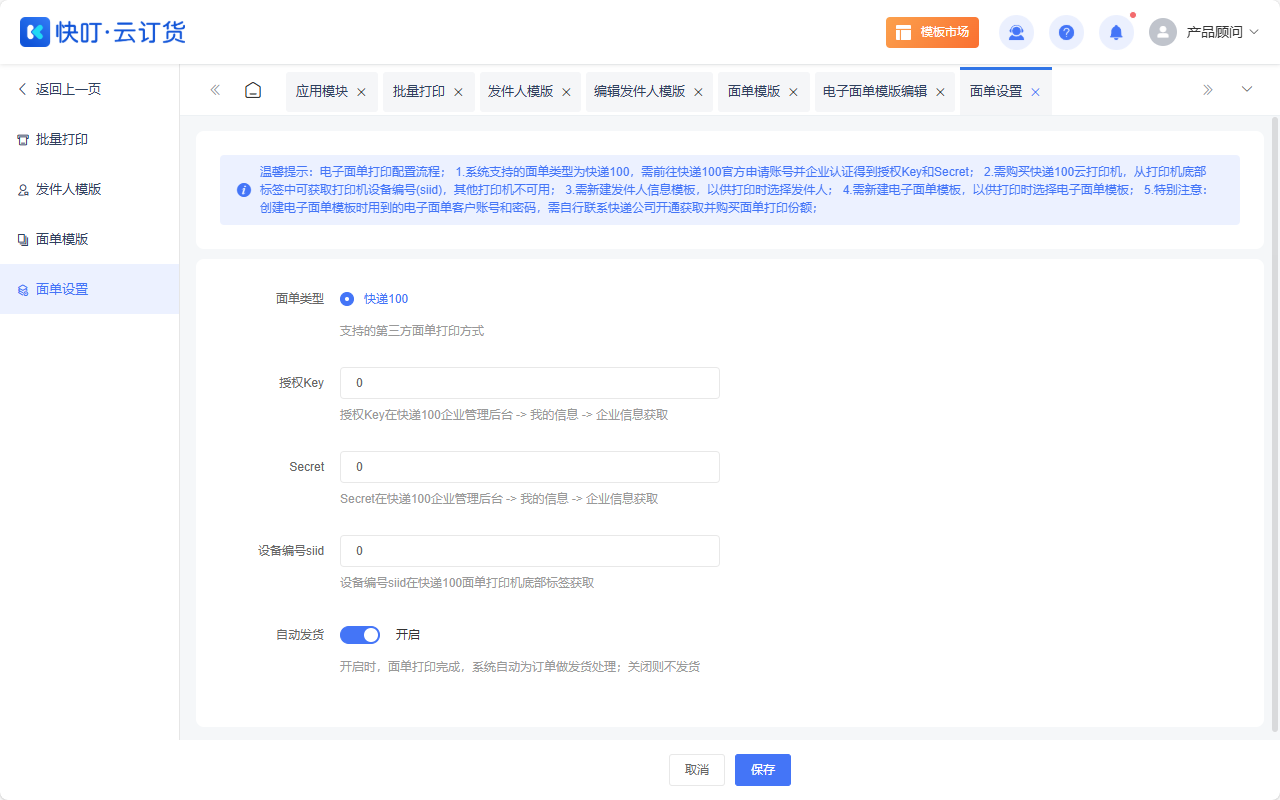1280x800 pixels.
Task: Open 面单设置 in the sidebar
Action: coord(90,289)
